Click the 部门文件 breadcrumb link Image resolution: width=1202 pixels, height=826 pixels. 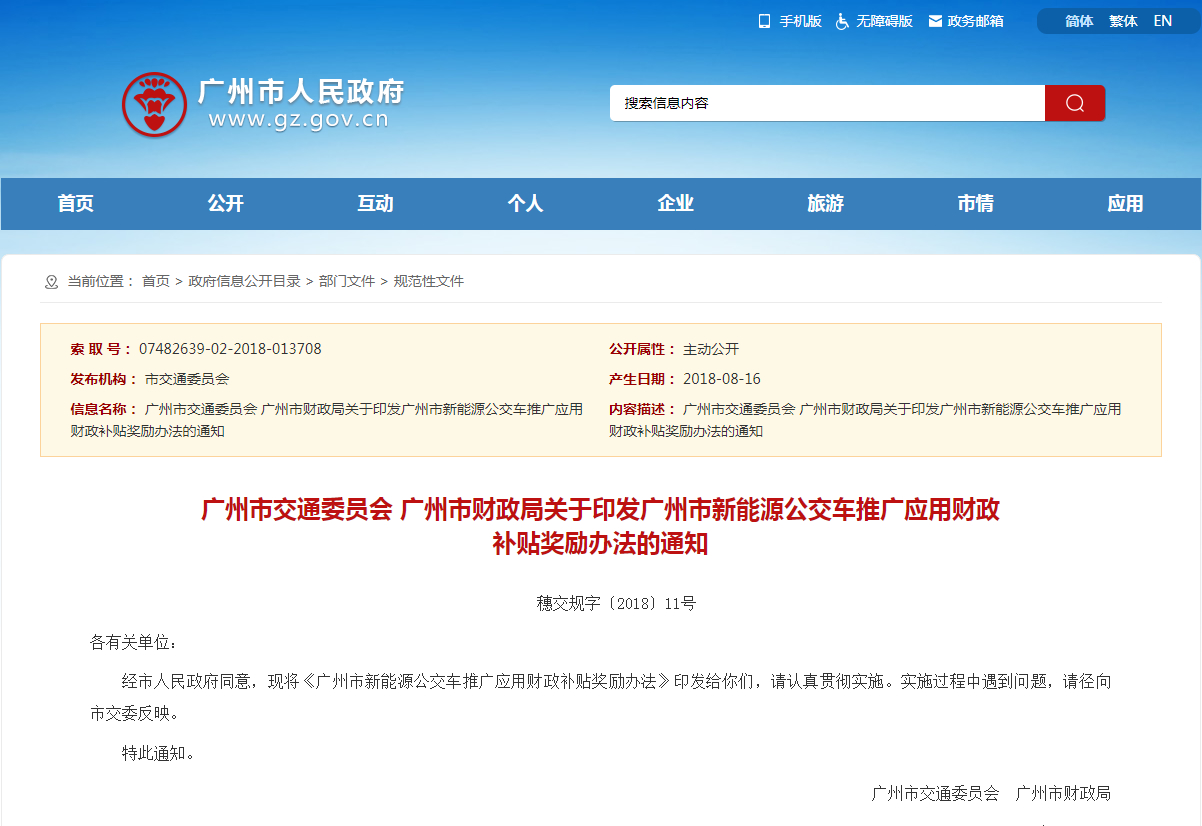tap(347, 282)
